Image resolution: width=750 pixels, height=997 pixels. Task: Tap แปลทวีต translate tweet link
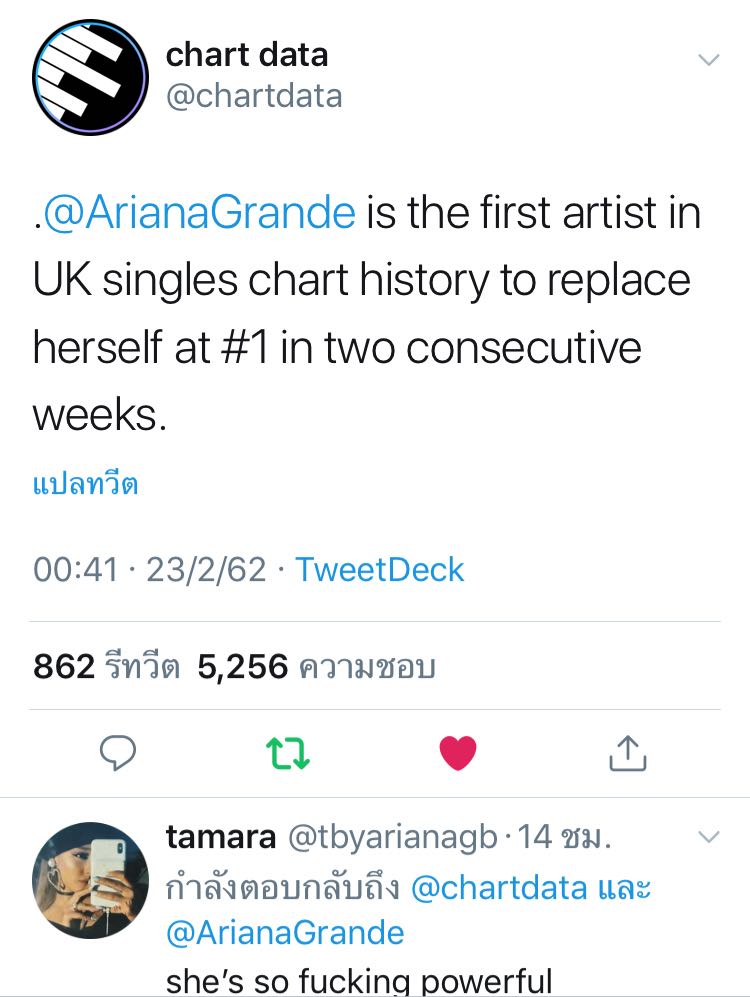coord(85,486)
